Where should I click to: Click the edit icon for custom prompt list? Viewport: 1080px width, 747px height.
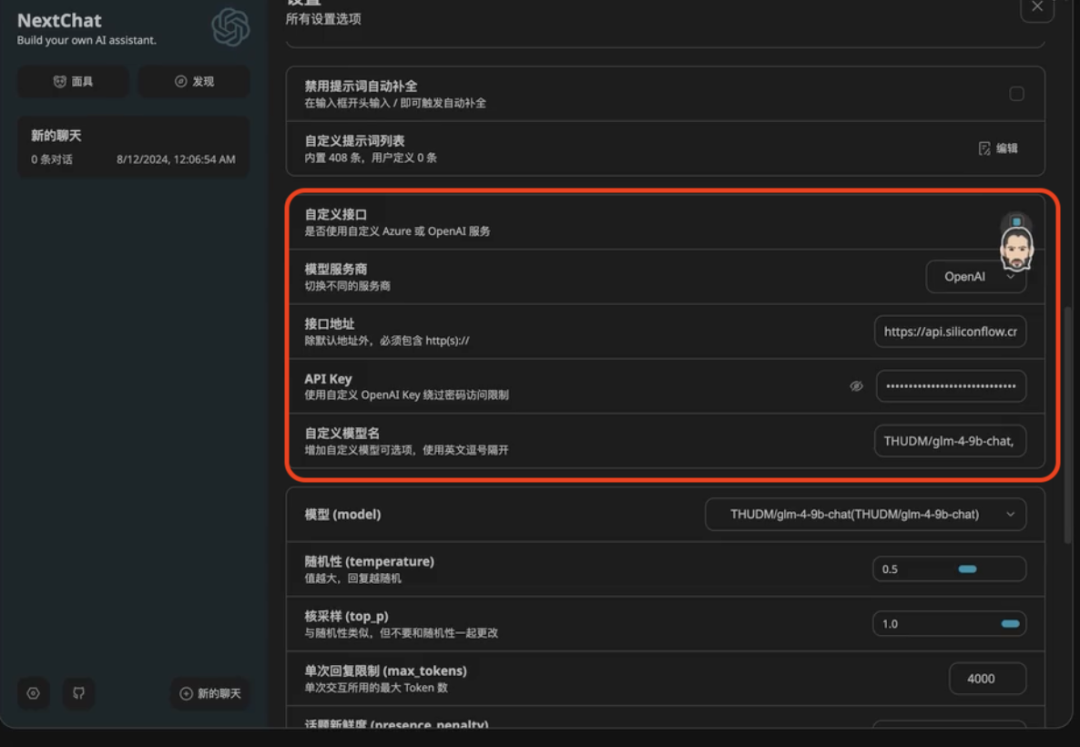pyautogui.click(x=984, y=148)
